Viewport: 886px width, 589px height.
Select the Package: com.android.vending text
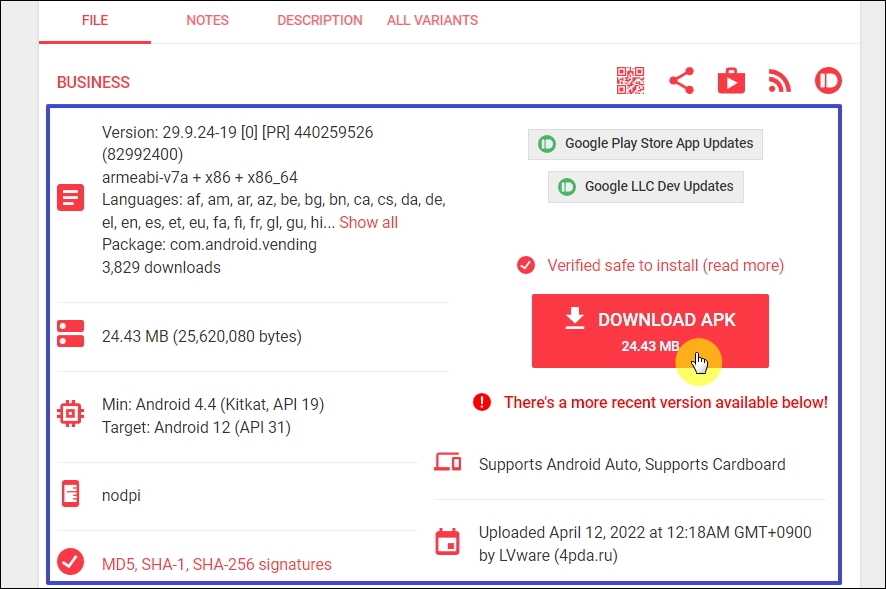209,245
